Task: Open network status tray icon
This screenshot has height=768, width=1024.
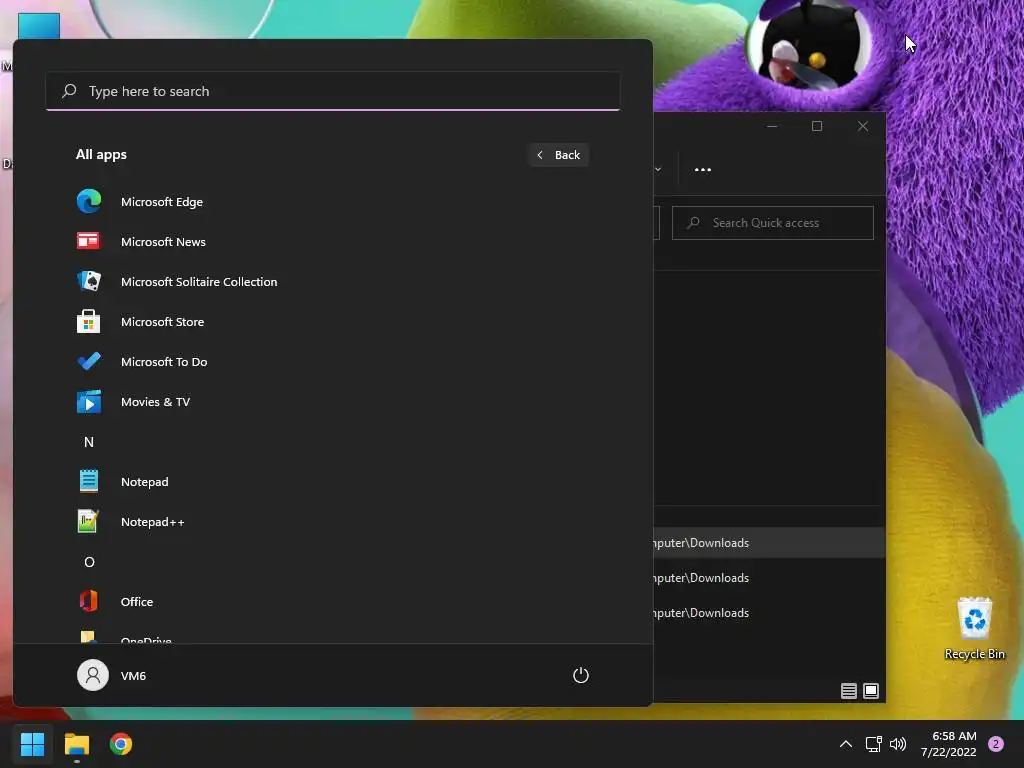Action: coord(873,744)
